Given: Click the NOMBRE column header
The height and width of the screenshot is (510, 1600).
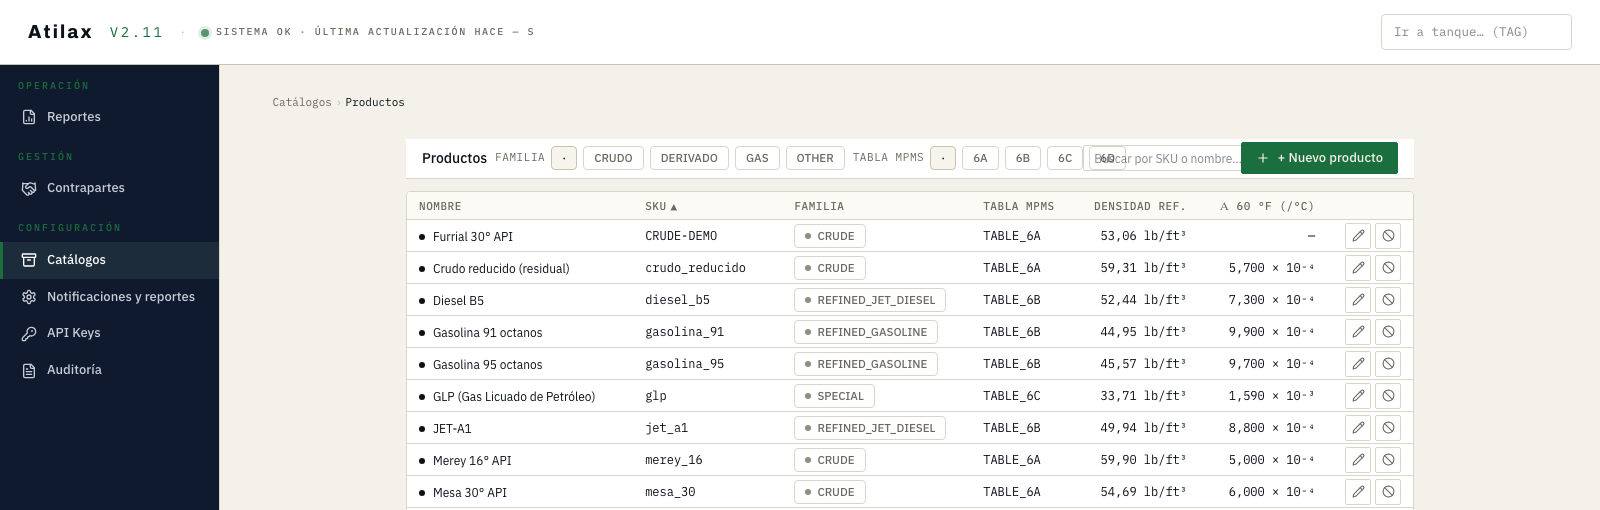Looking at the screenshot, I should click(440, 206).
